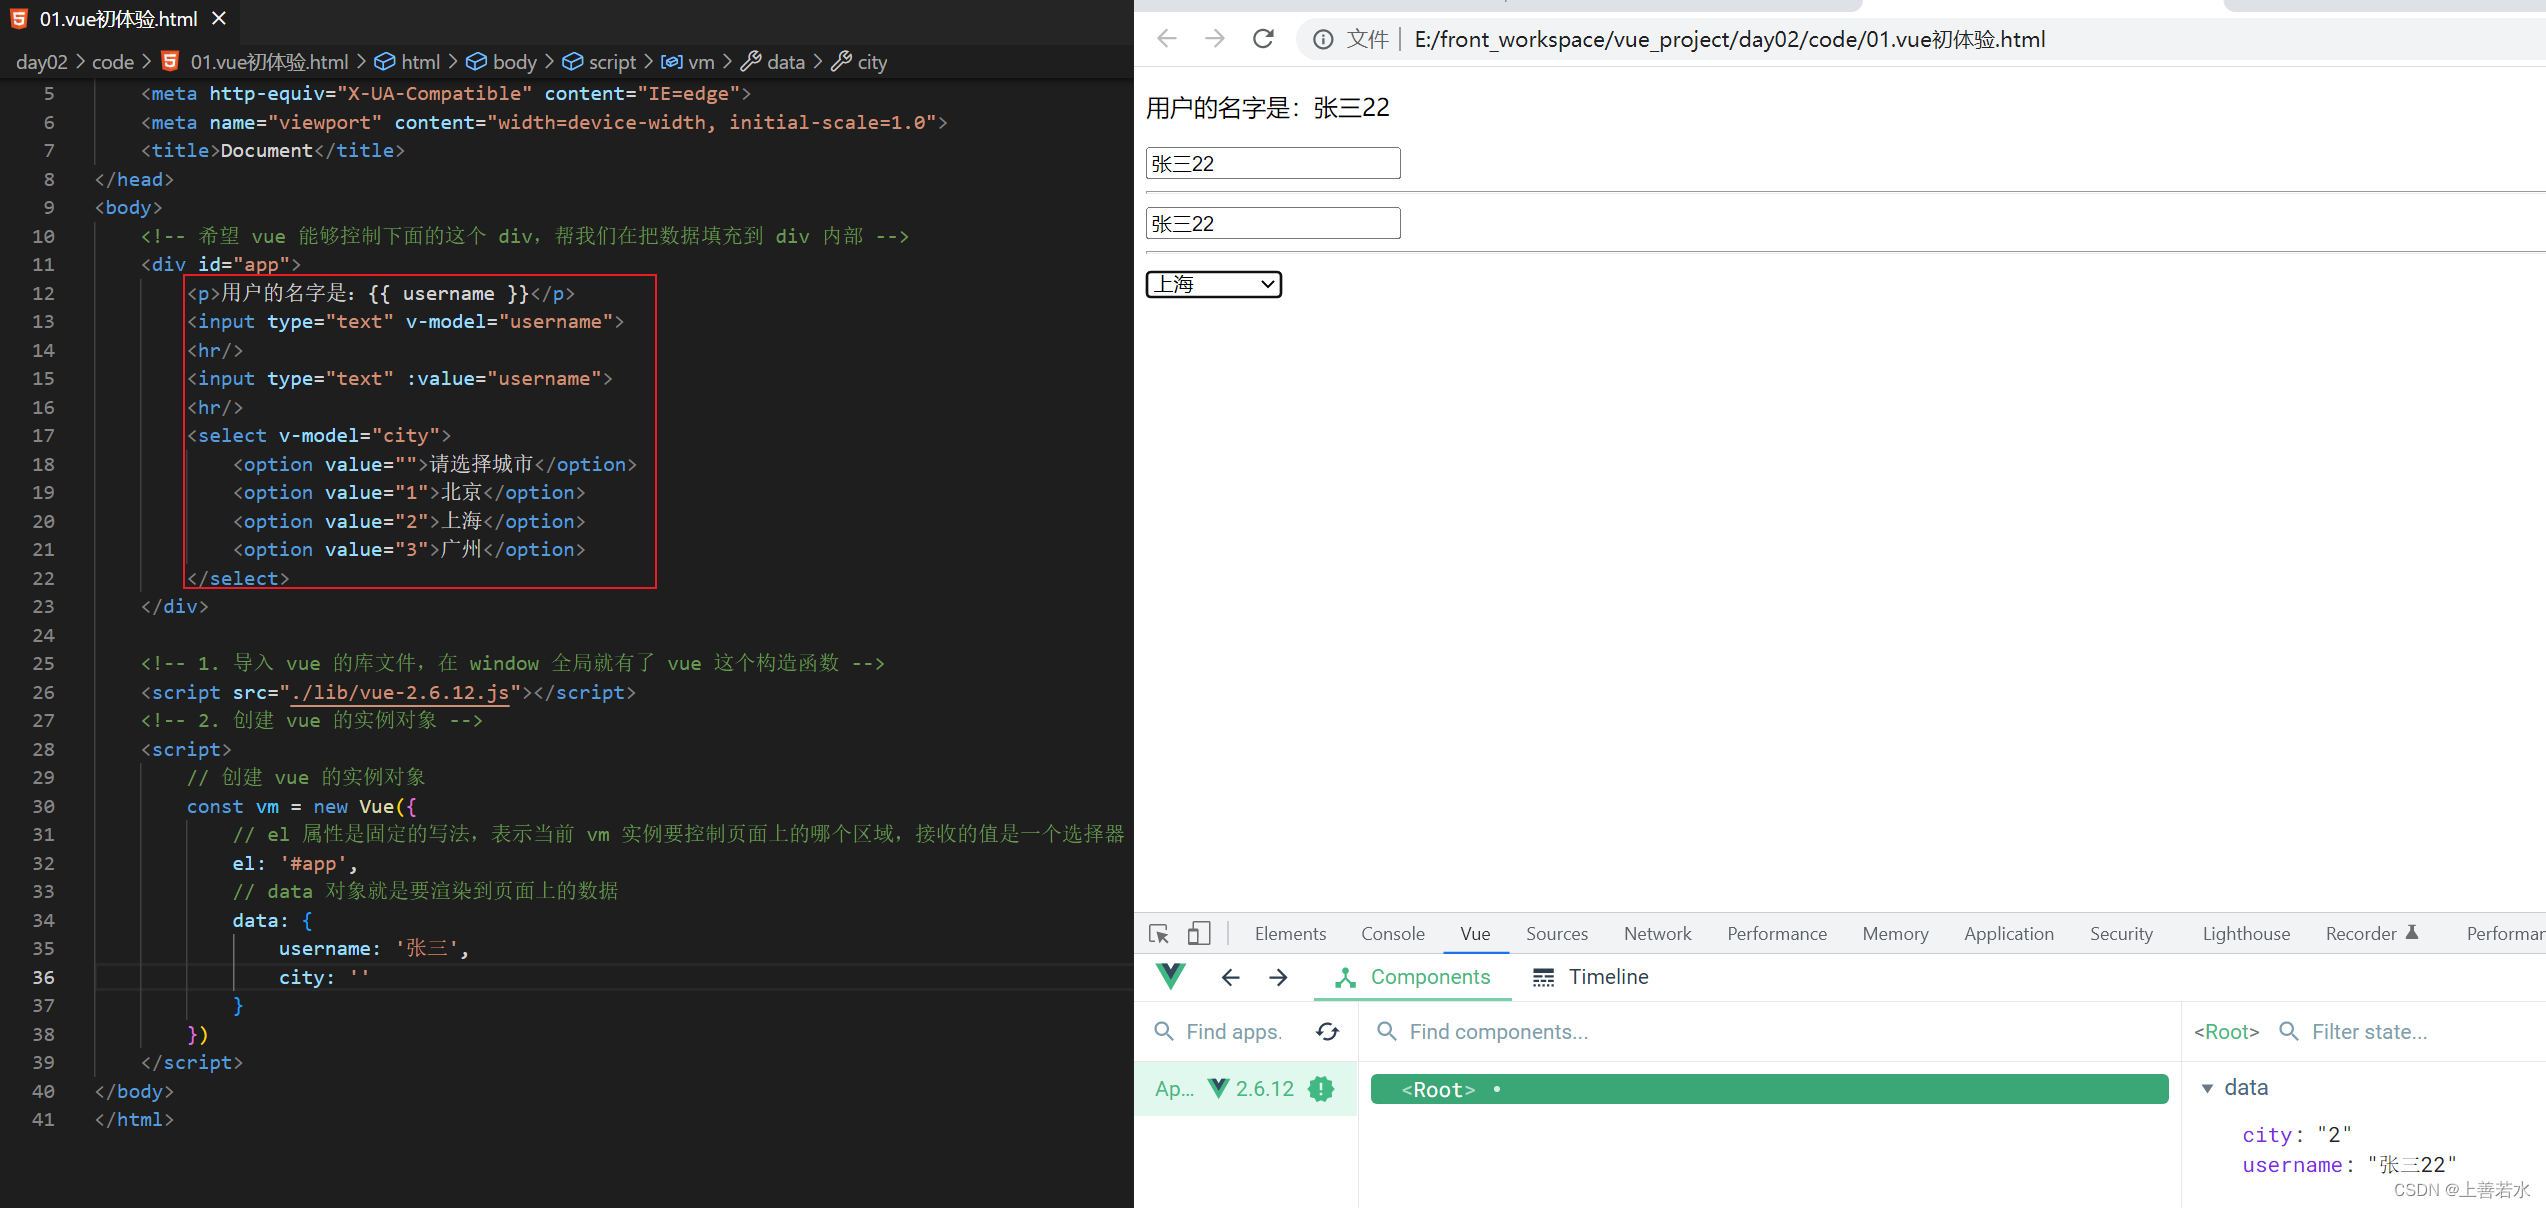
Task: Click the <Root> label in state panel
Action: (2226, 1031)
